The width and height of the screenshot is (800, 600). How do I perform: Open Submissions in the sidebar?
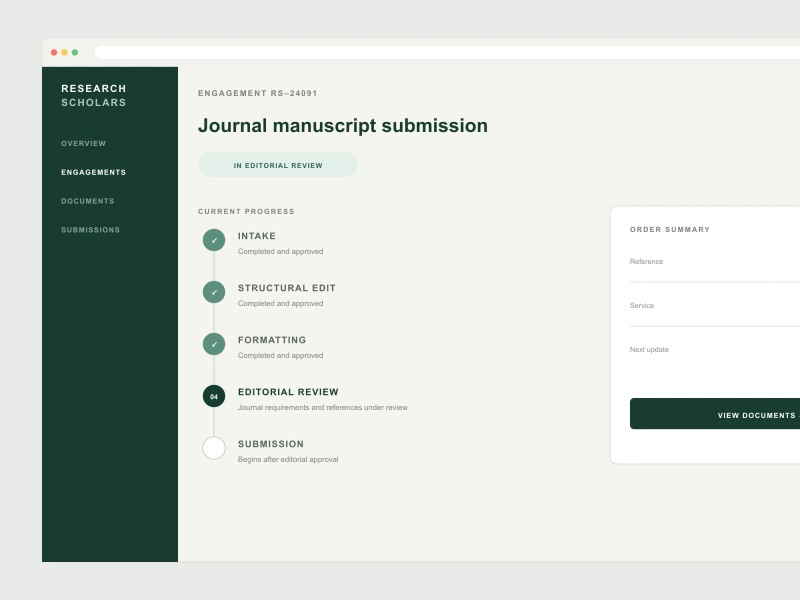pyautogui.click(x=91, y=230)
